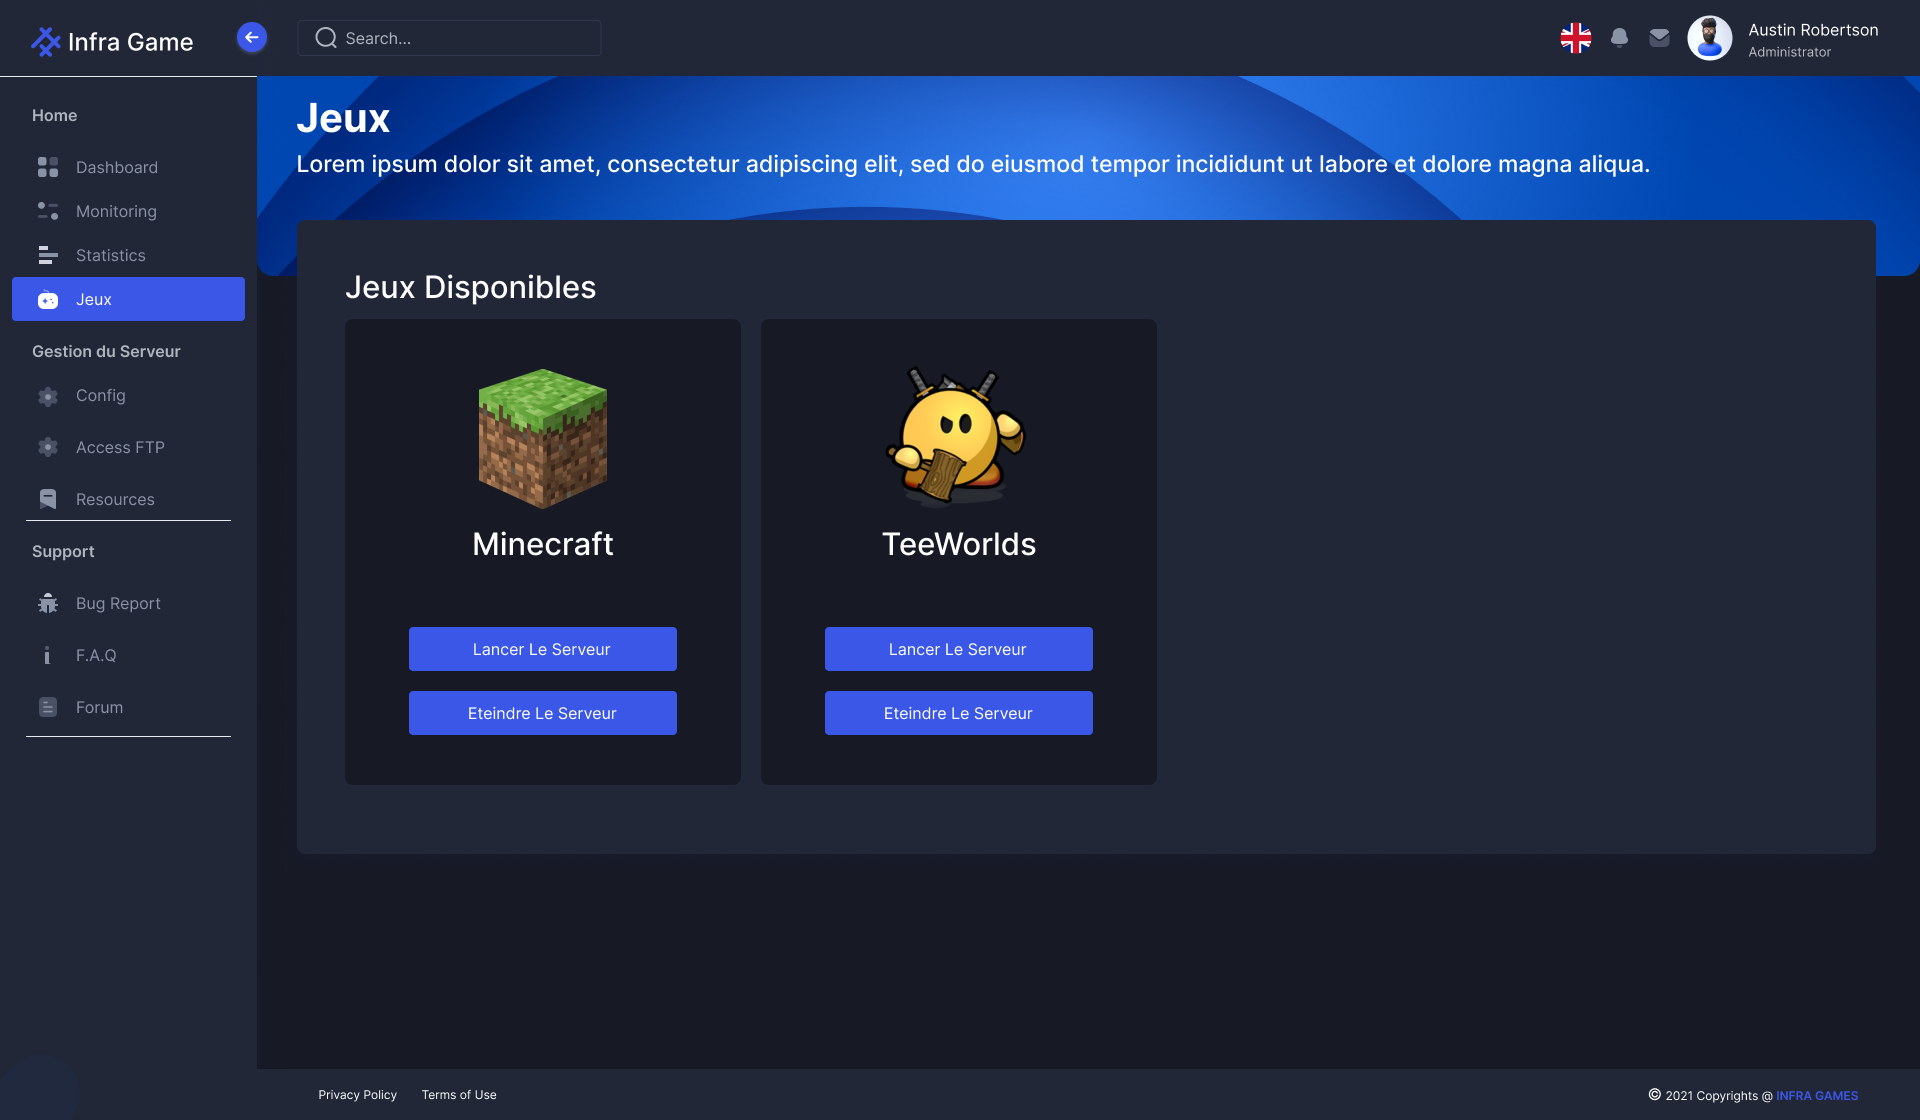
Task: Click the F.A.Q info icon
Action: [47, 655]
